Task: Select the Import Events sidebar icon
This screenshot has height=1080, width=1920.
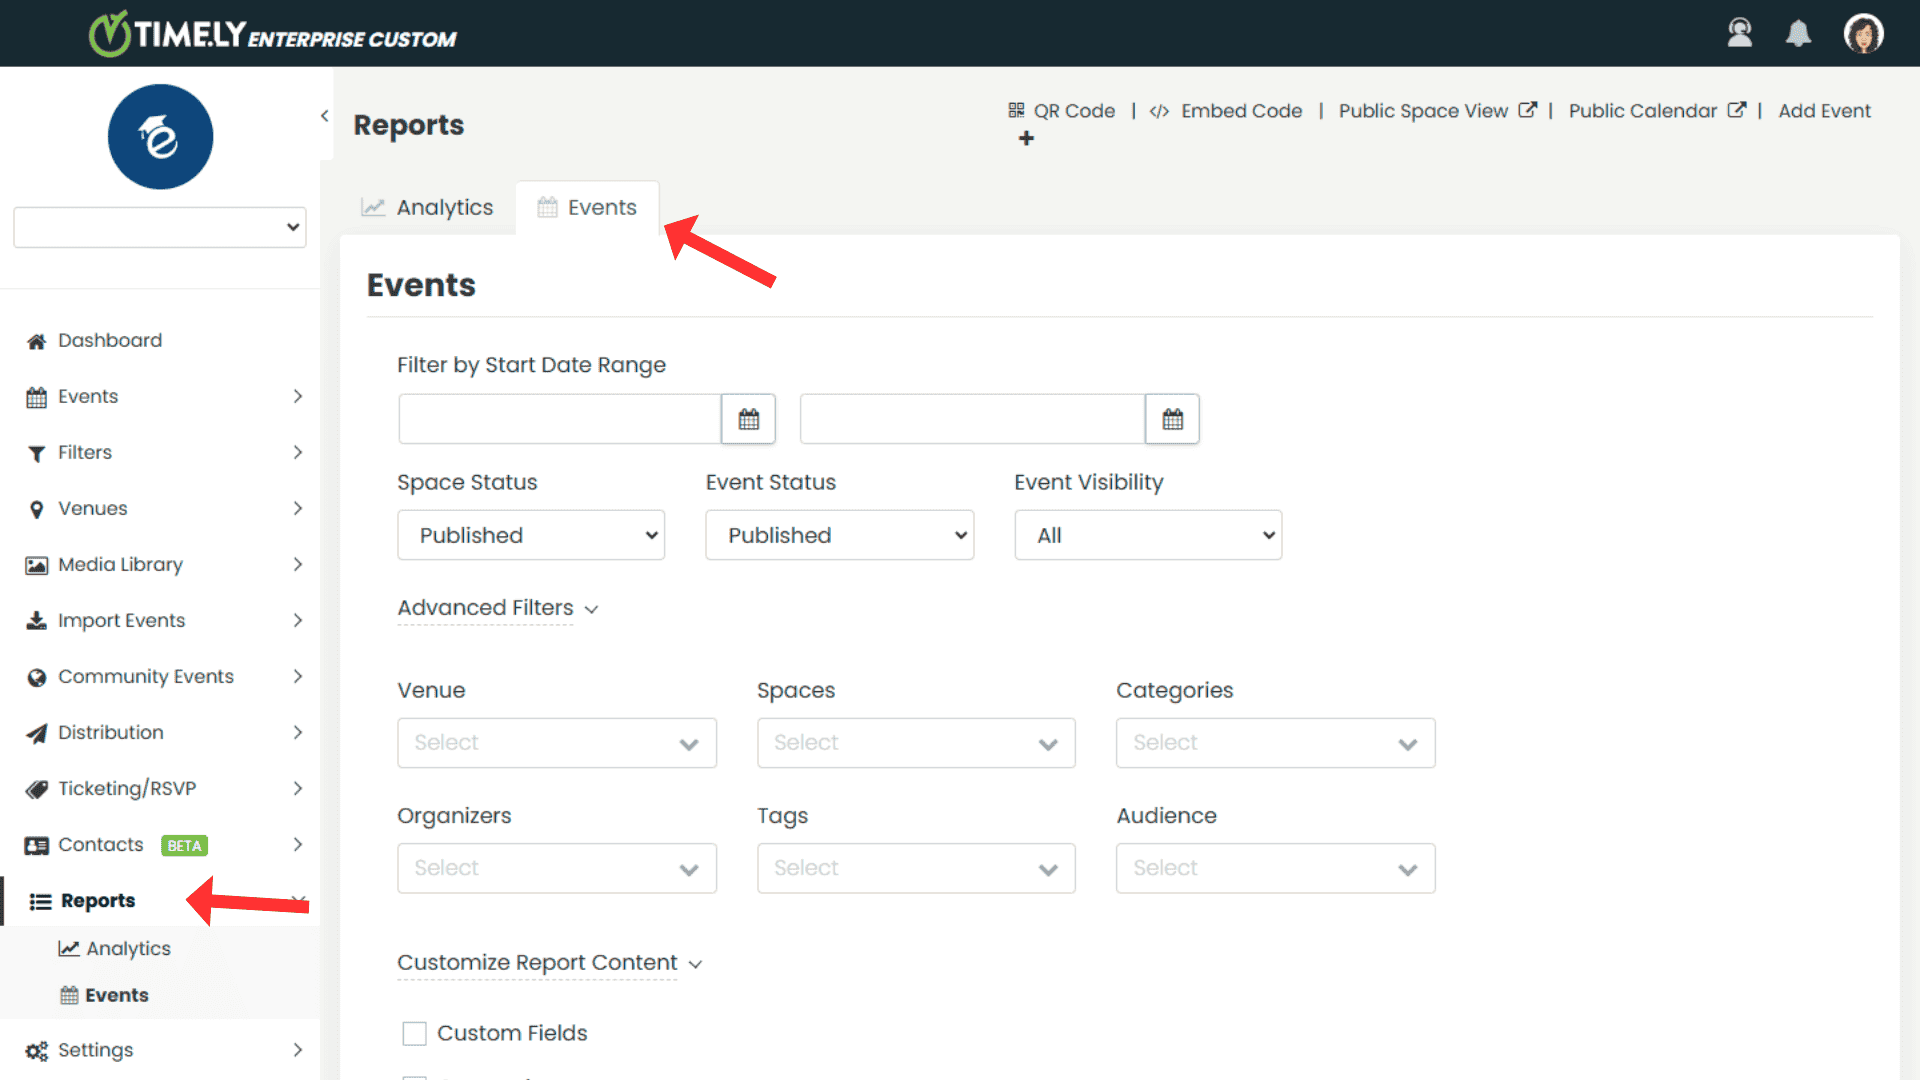Action: click(36, 620)
